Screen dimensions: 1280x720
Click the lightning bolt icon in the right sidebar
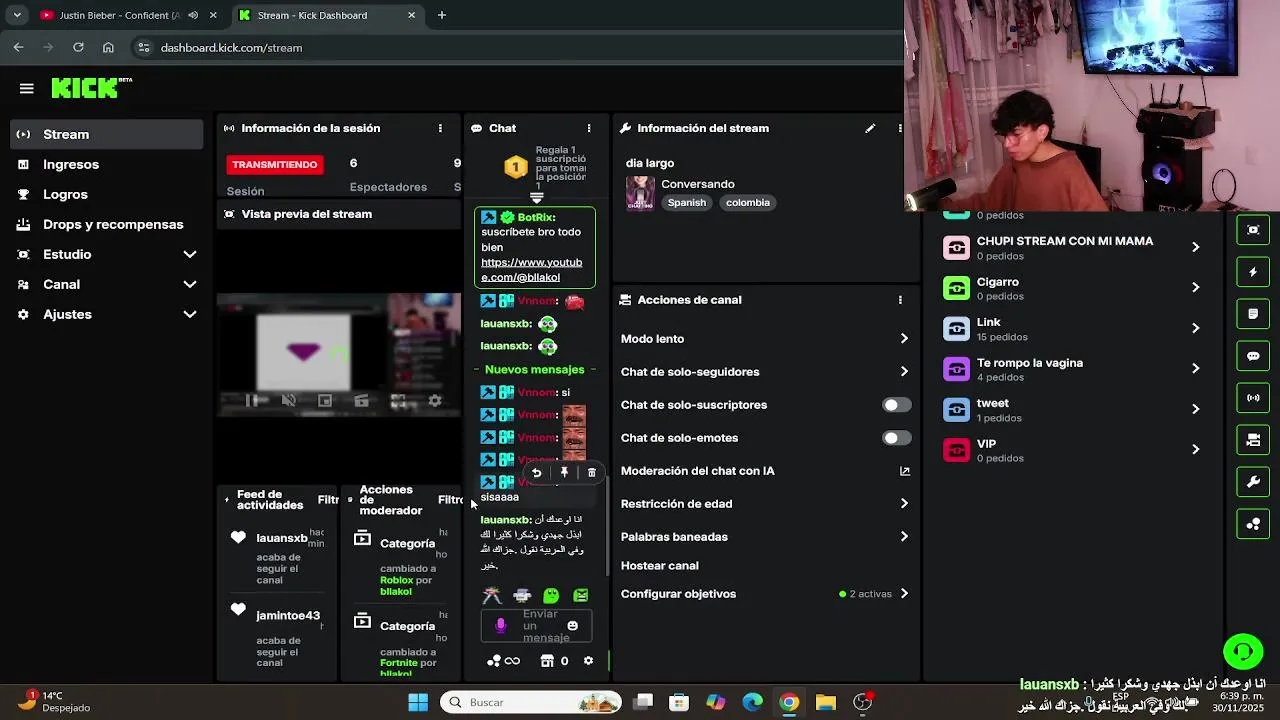point(1253,272)
